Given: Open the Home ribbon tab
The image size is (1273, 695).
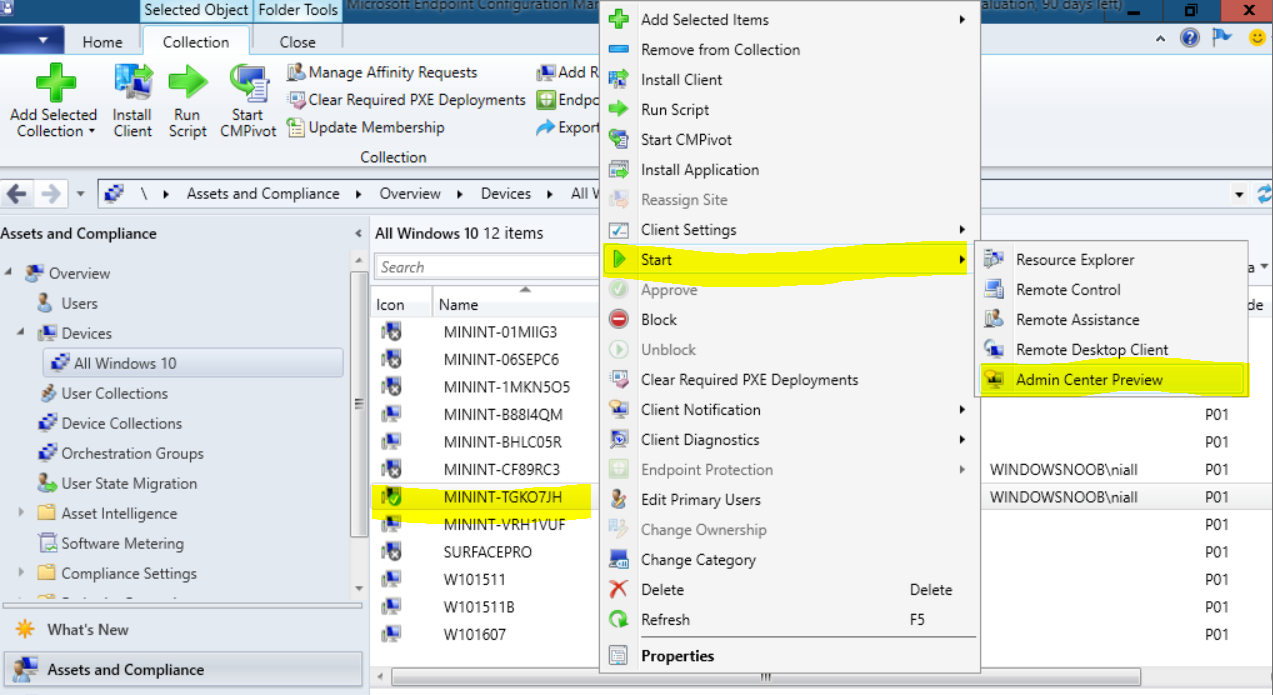Looking at the screenshot, I should [x=102, y=42].
